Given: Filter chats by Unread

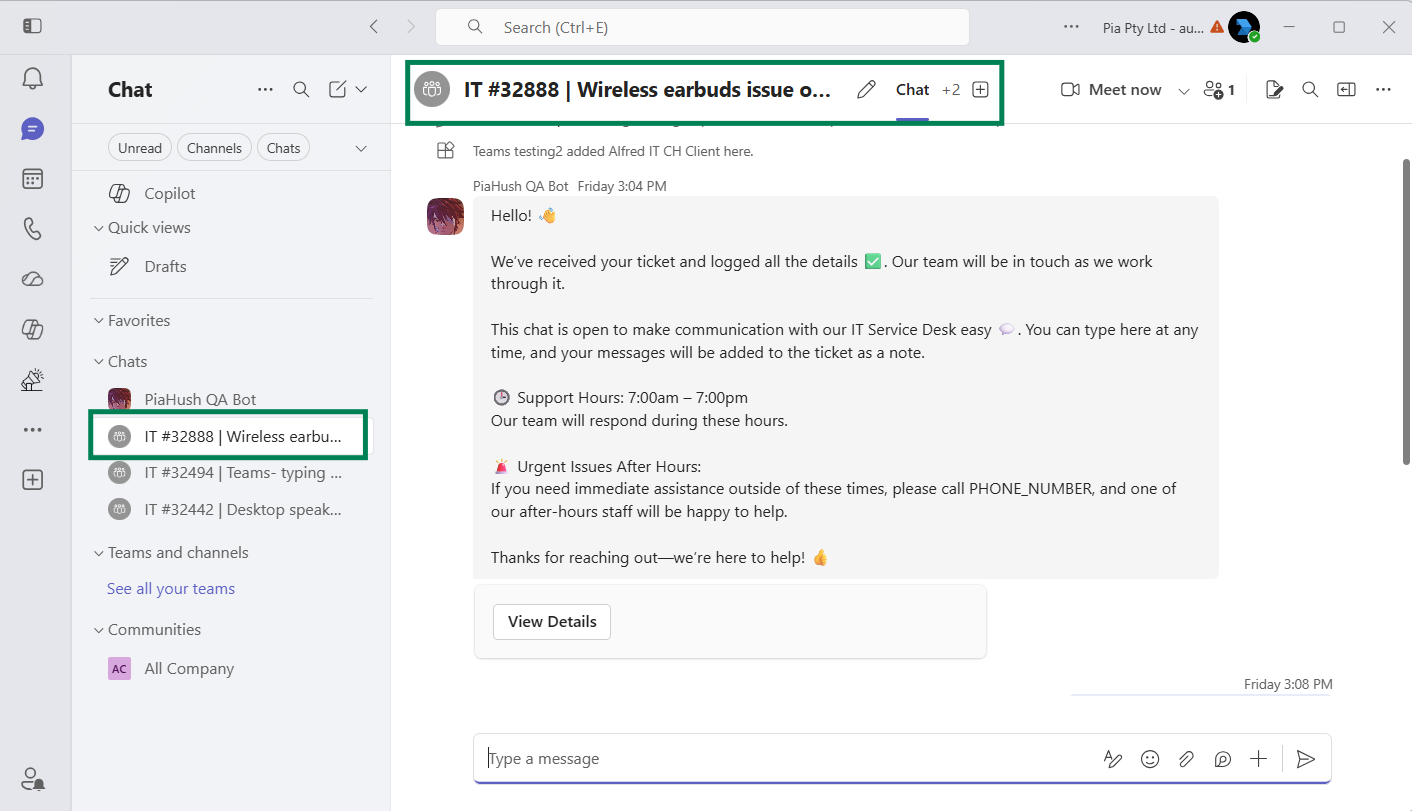Looking at the screenshot, I should point(139,148).
